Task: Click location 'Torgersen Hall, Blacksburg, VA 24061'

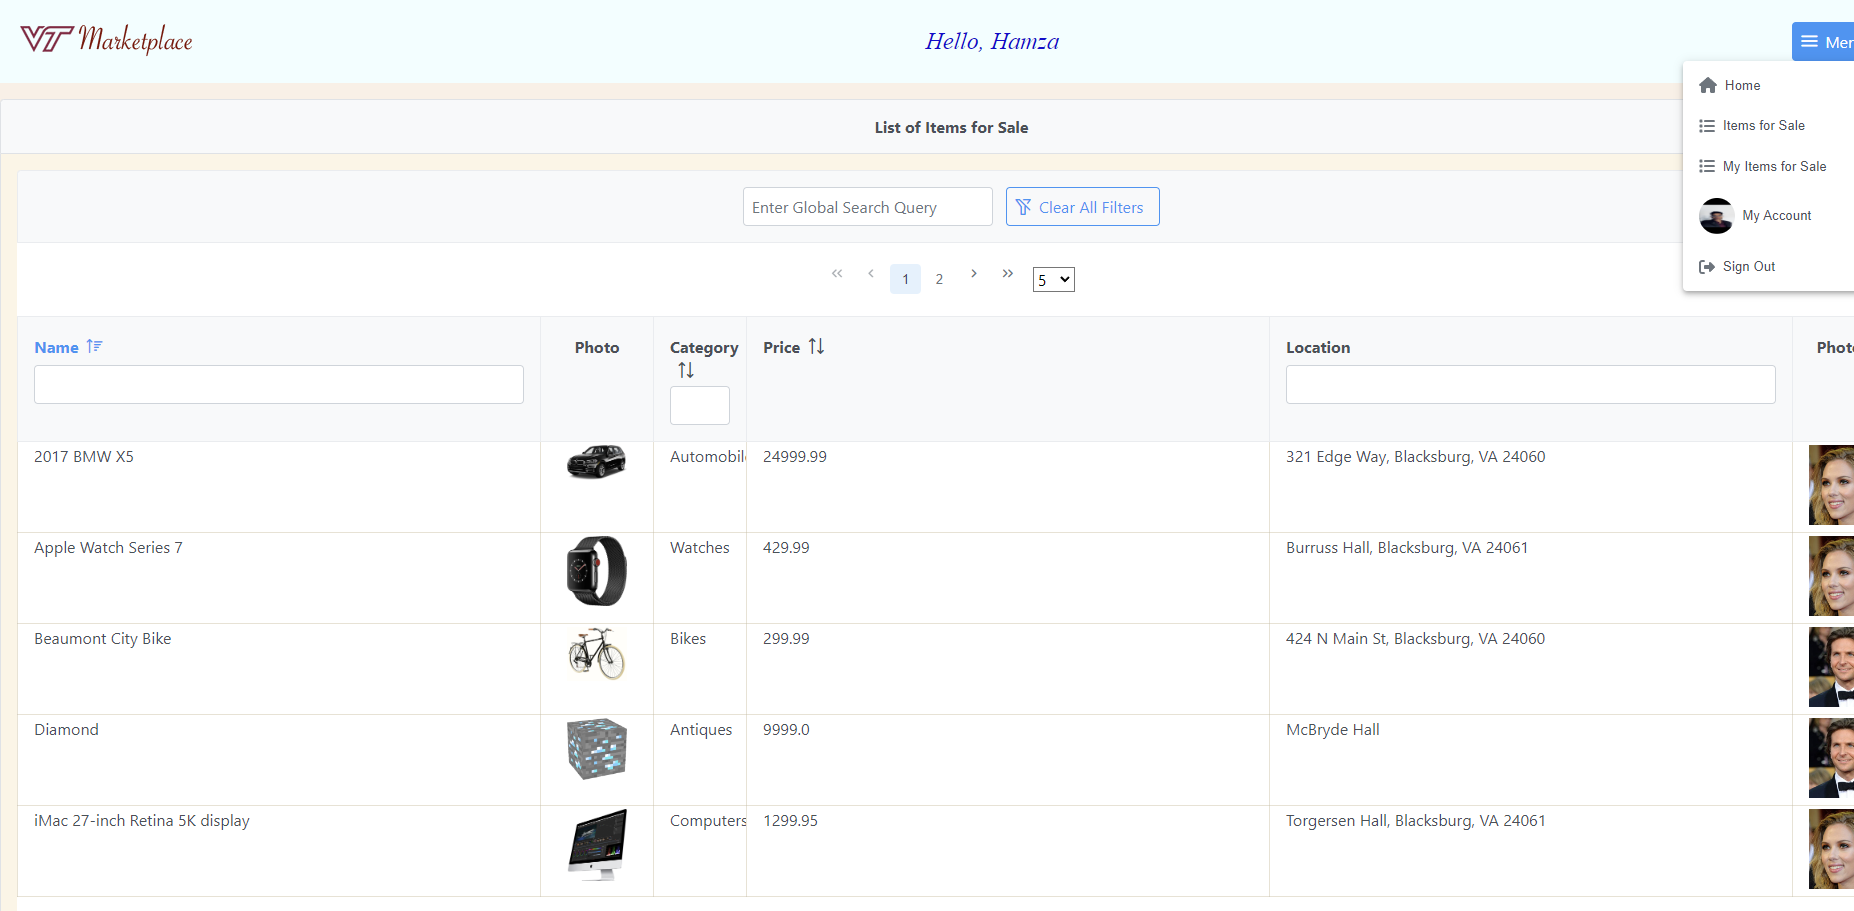Action: pos(1416,821)
